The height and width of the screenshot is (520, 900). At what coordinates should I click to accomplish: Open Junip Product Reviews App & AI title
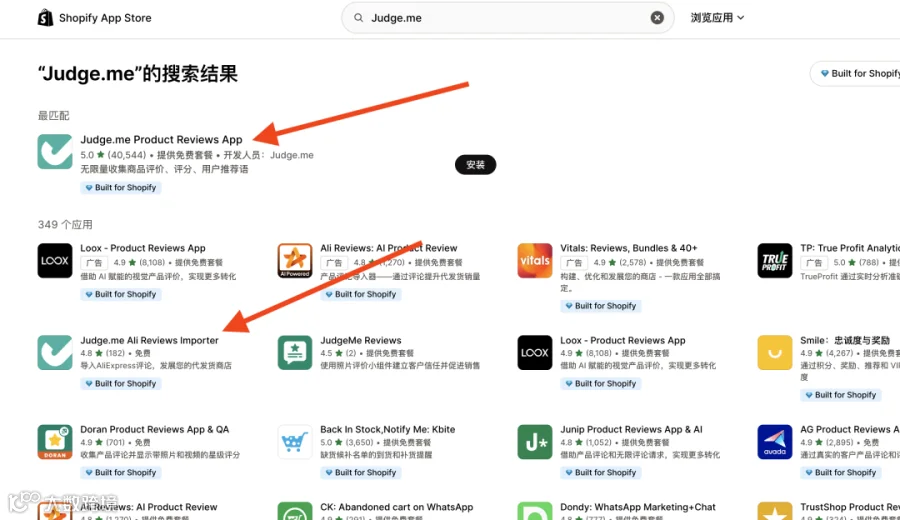631,429
